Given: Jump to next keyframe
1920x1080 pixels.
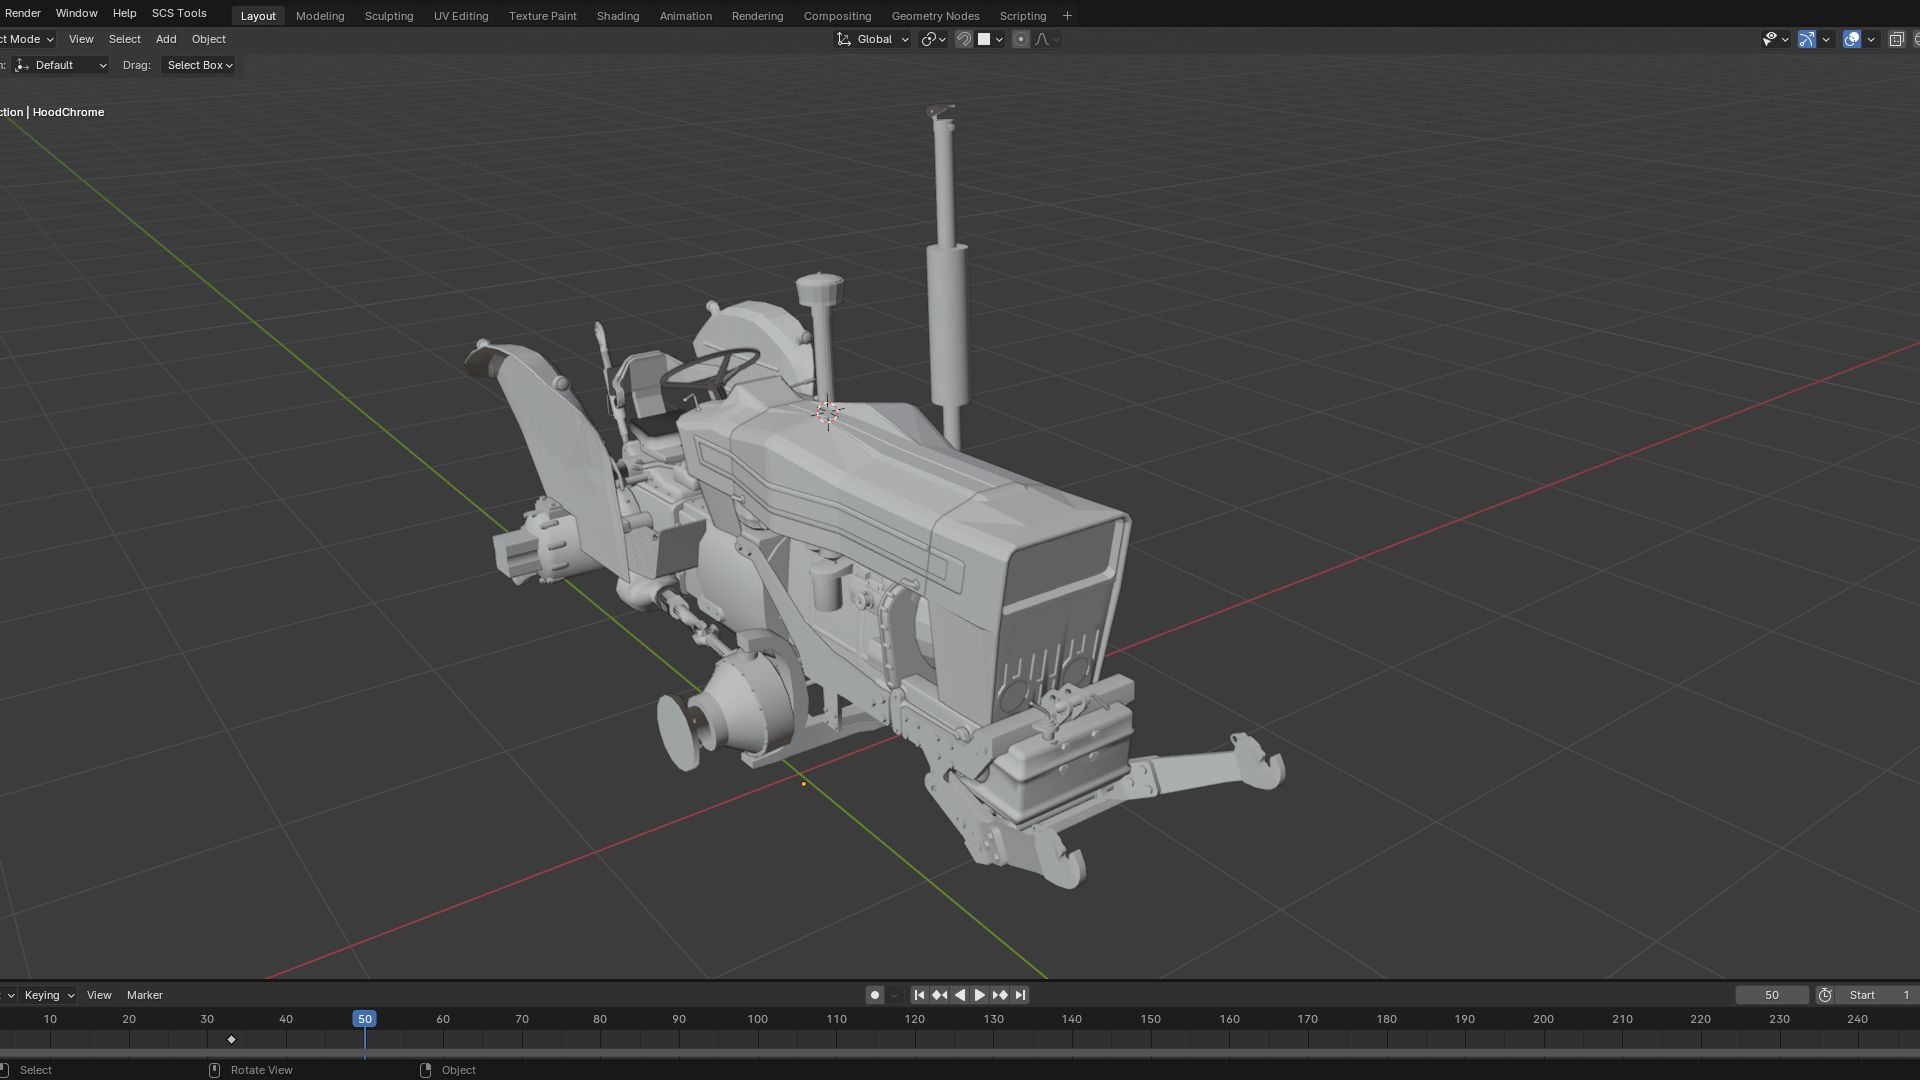Looking at the screenshot, I should [1000, 995].
